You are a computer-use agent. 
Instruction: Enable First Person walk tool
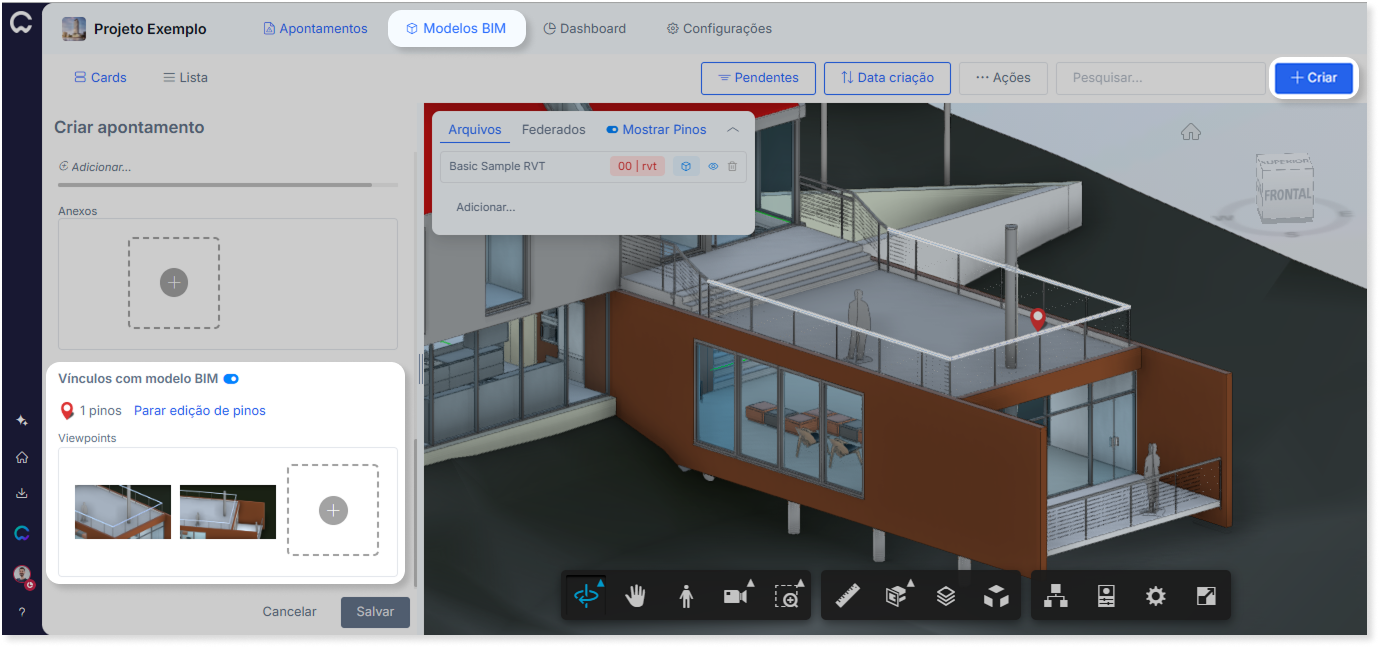[x=686, y=596]
